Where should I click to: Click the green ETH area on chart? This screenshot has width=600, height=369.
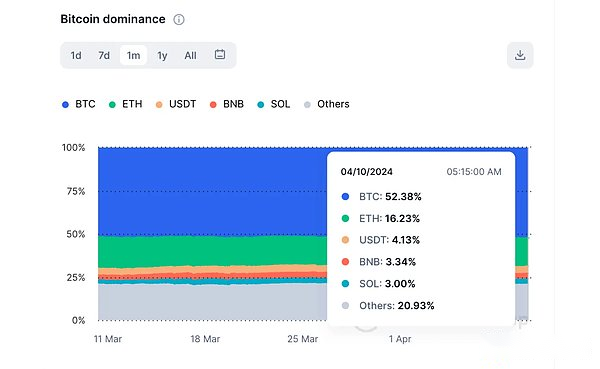point(210,251)
